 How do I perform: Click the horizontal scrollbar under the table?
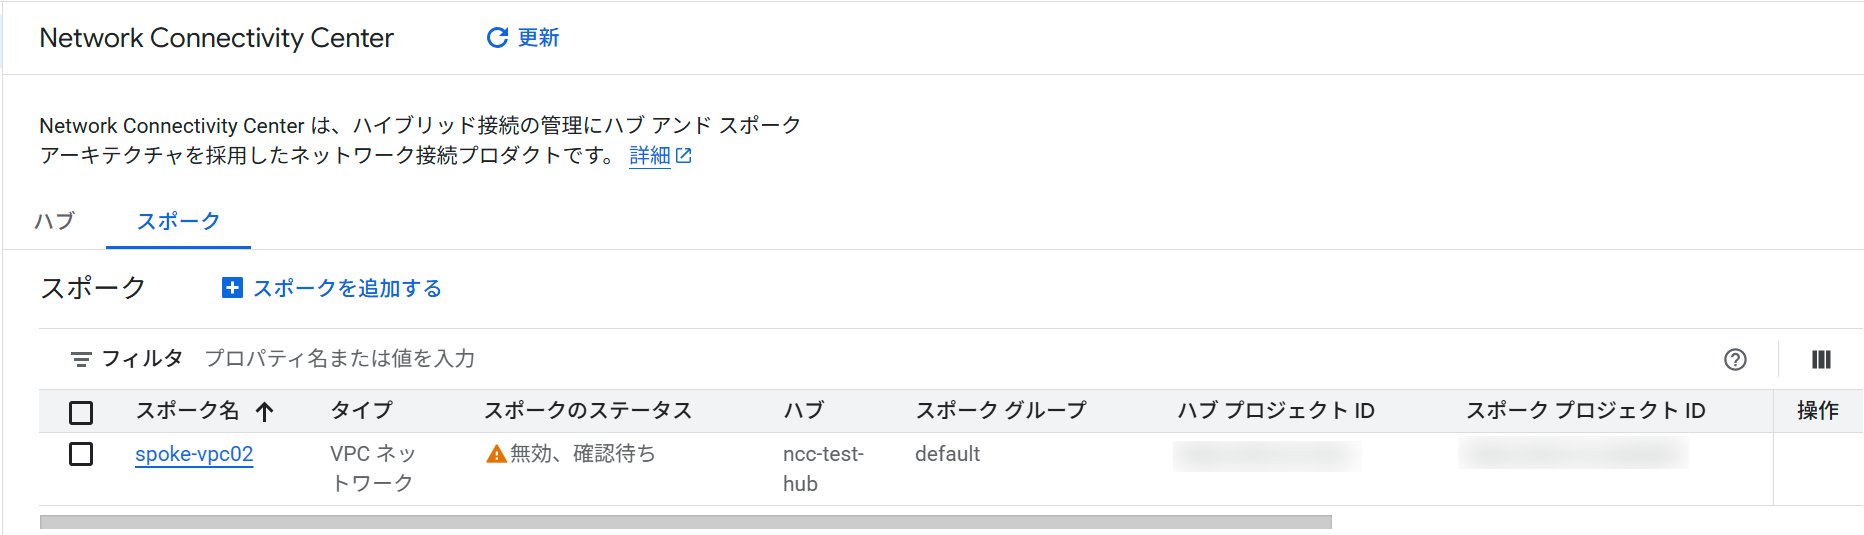[x=685, y=522]
